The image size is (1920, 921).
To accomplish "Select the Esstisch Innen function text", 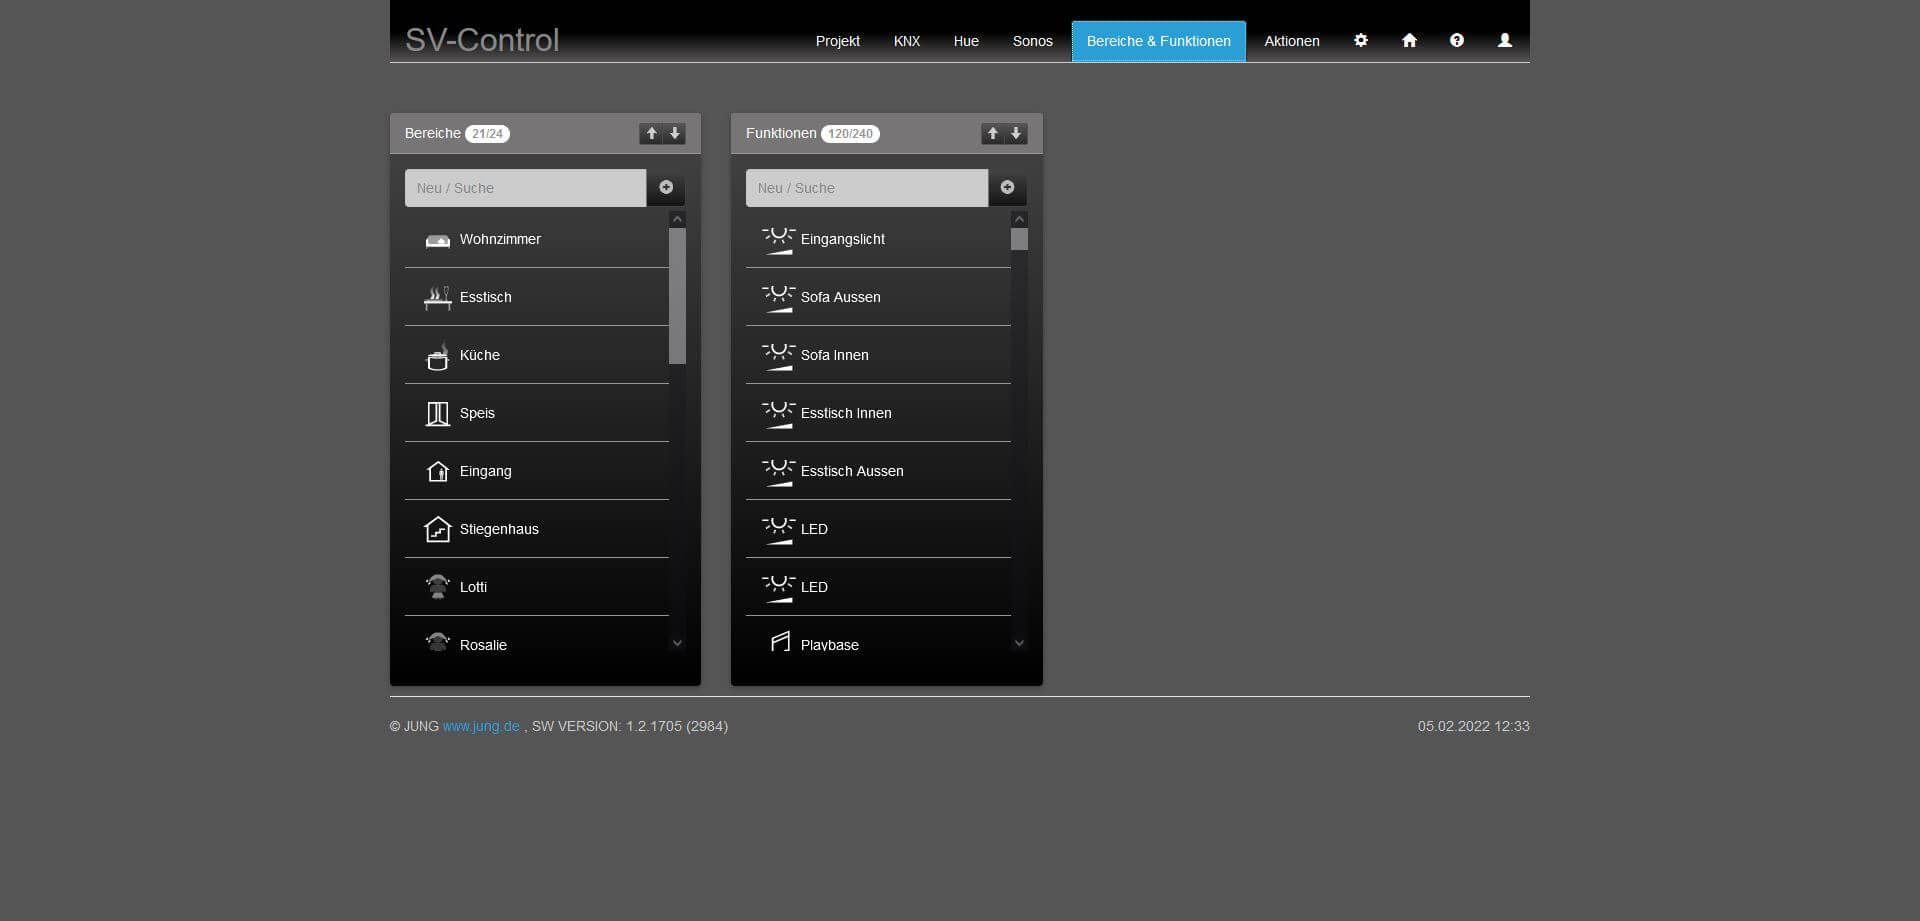I will [846, 413].
